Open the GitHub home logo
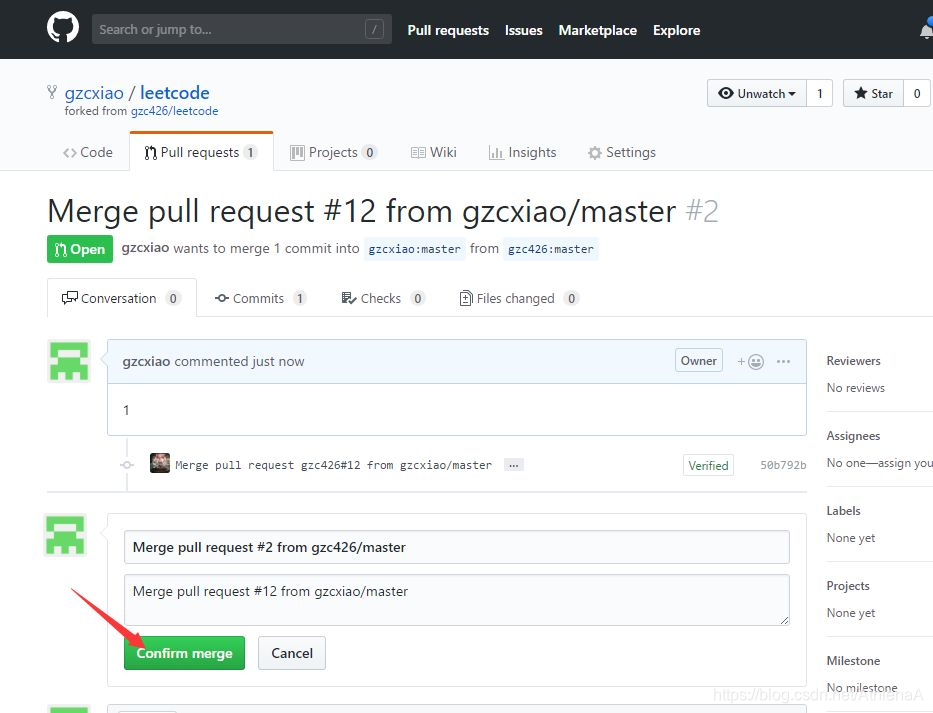 point(62,28)
